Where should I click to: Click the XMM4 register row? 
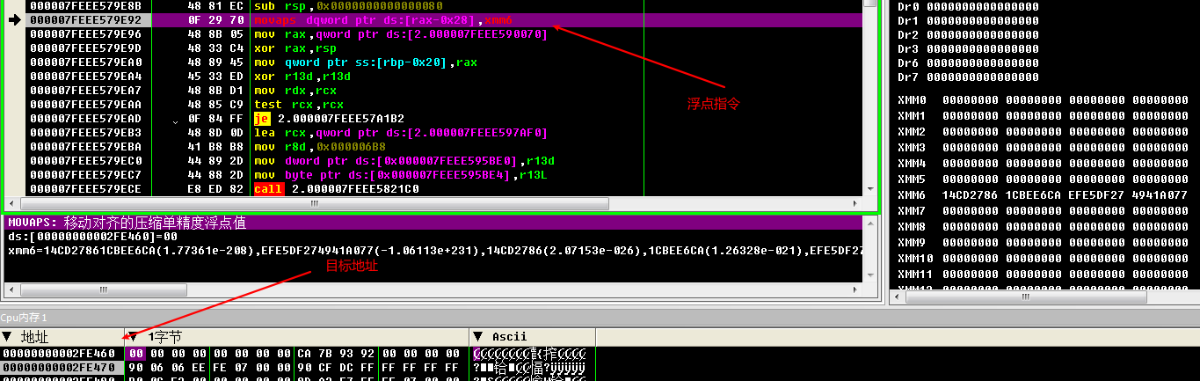click(x=1043, y=163)
